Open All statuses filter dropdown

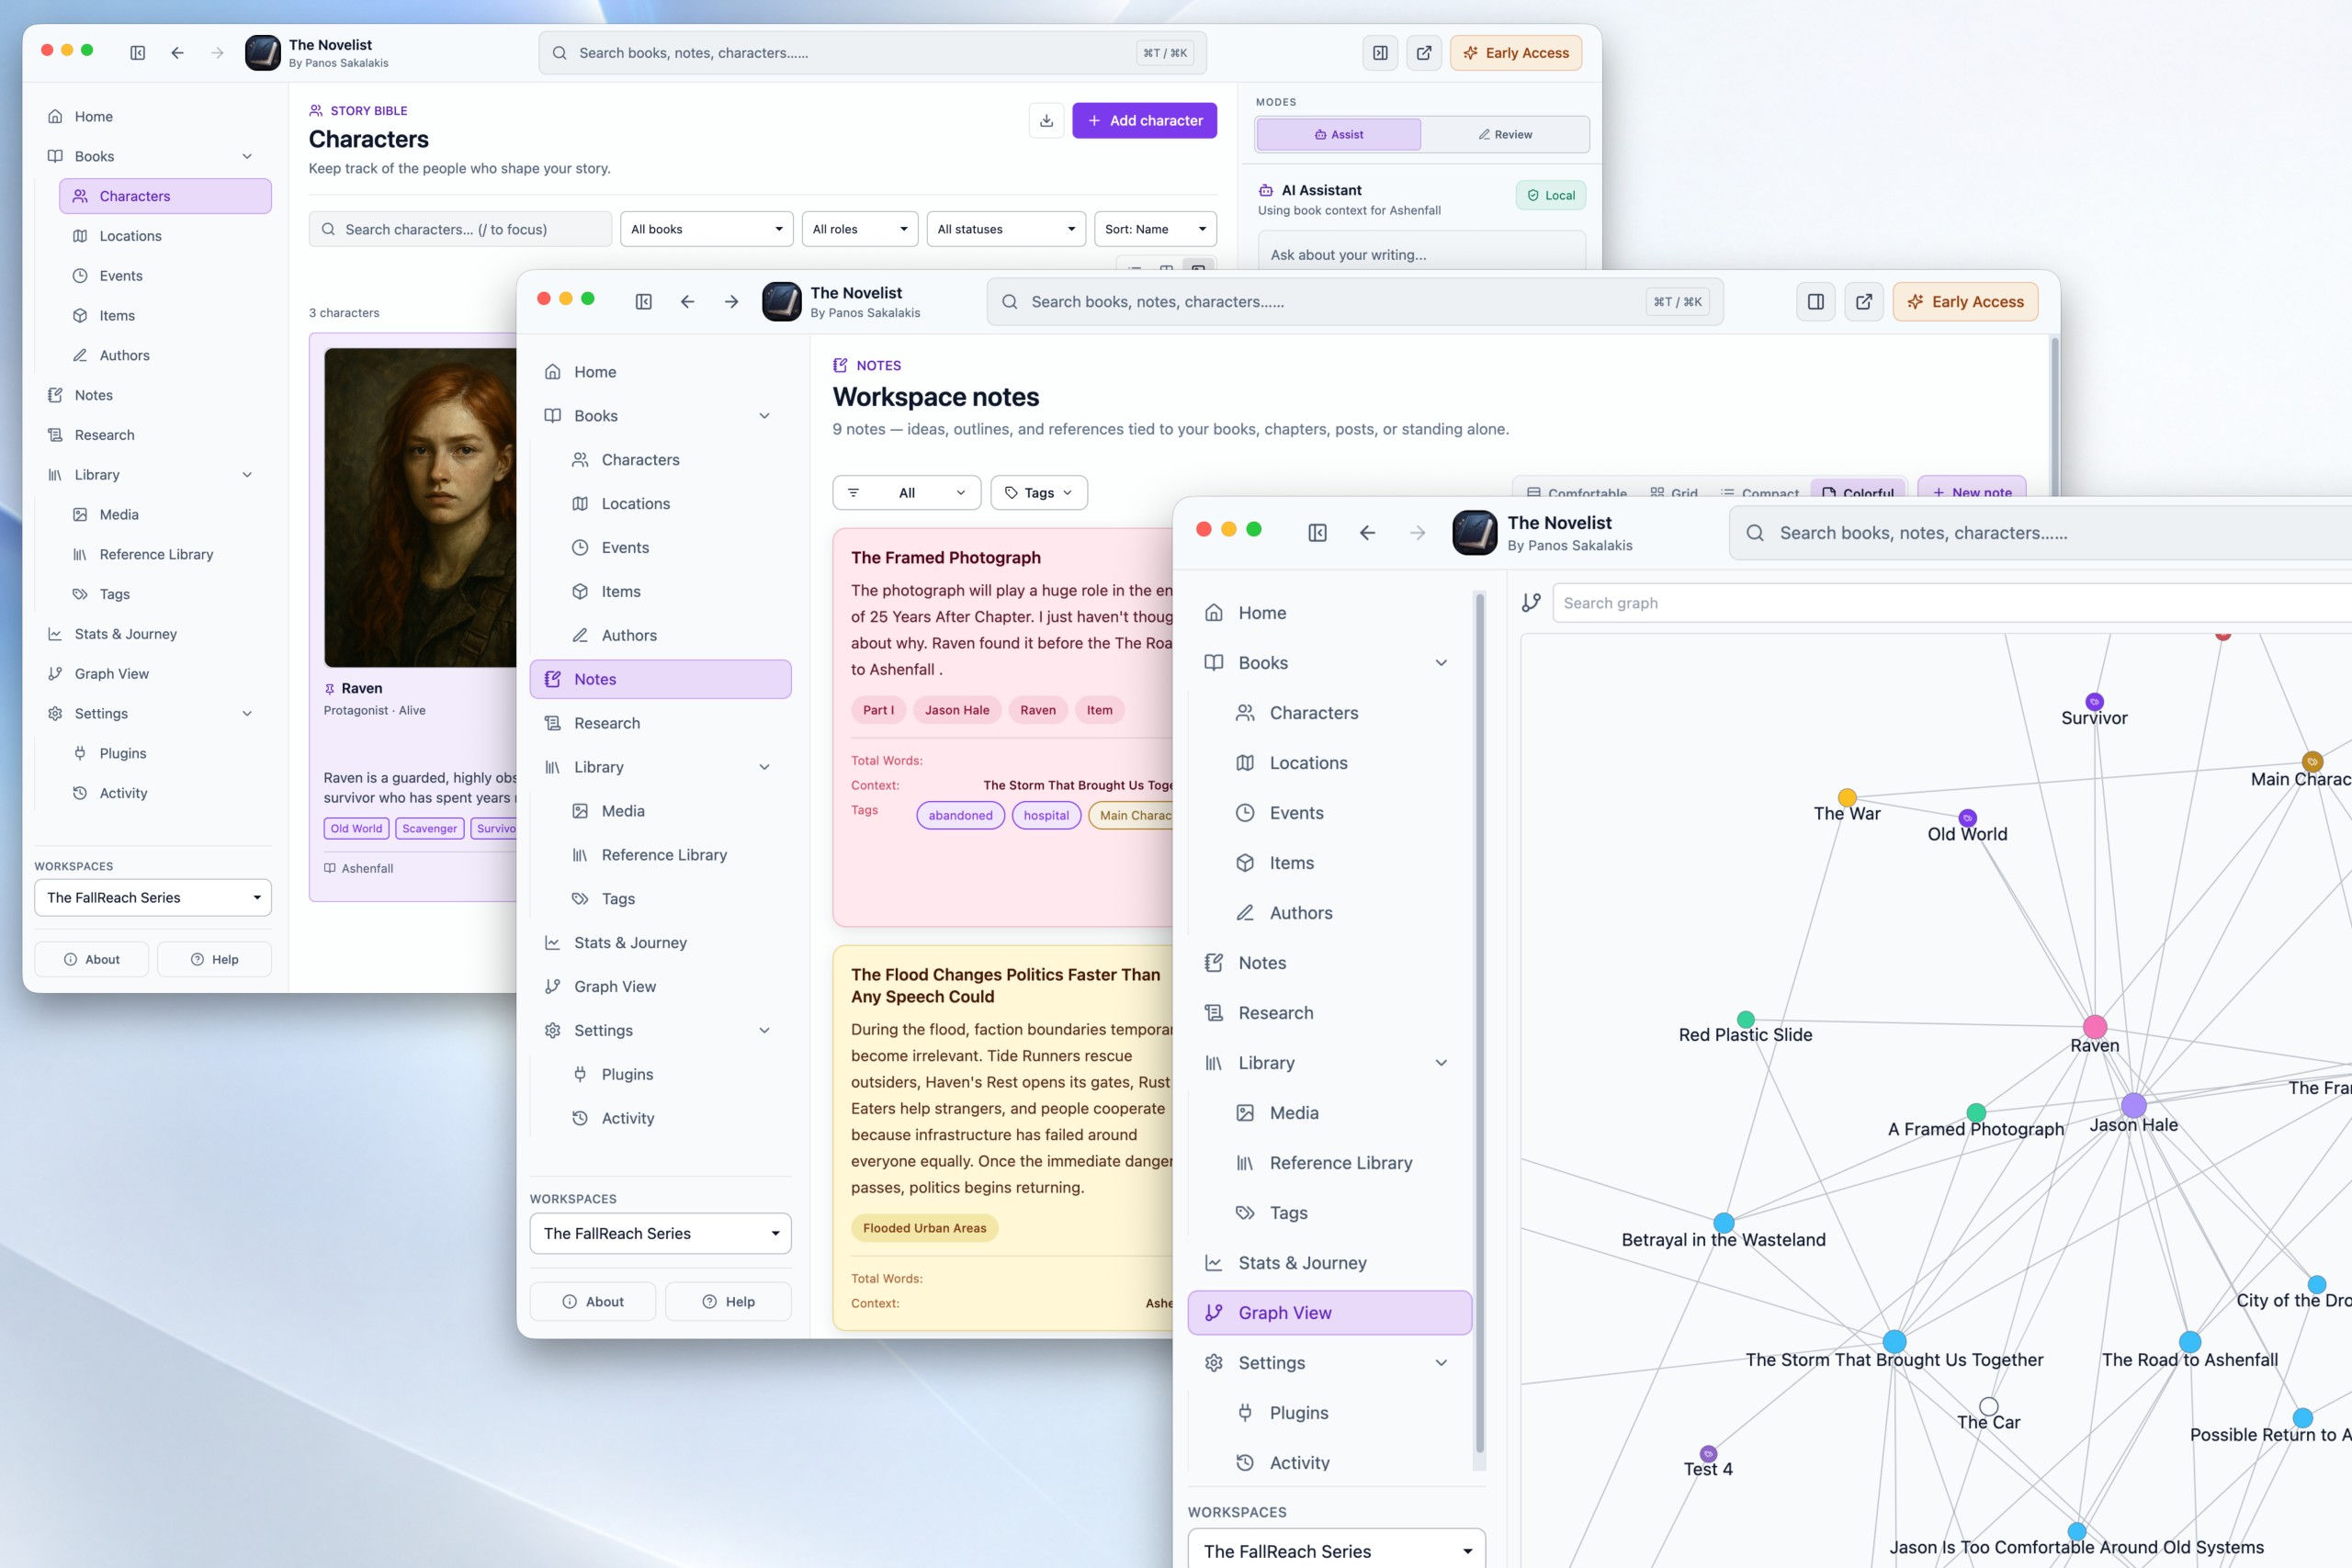pyautogui.click(x=1005, y=229)
